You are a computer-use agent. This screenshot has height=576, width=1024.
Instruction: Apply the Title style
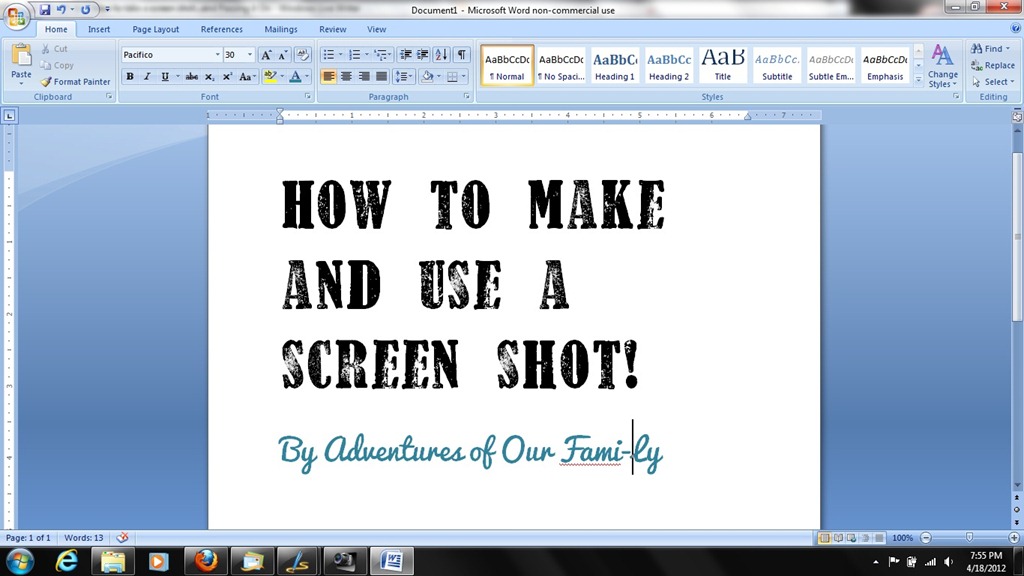[723, 65]
